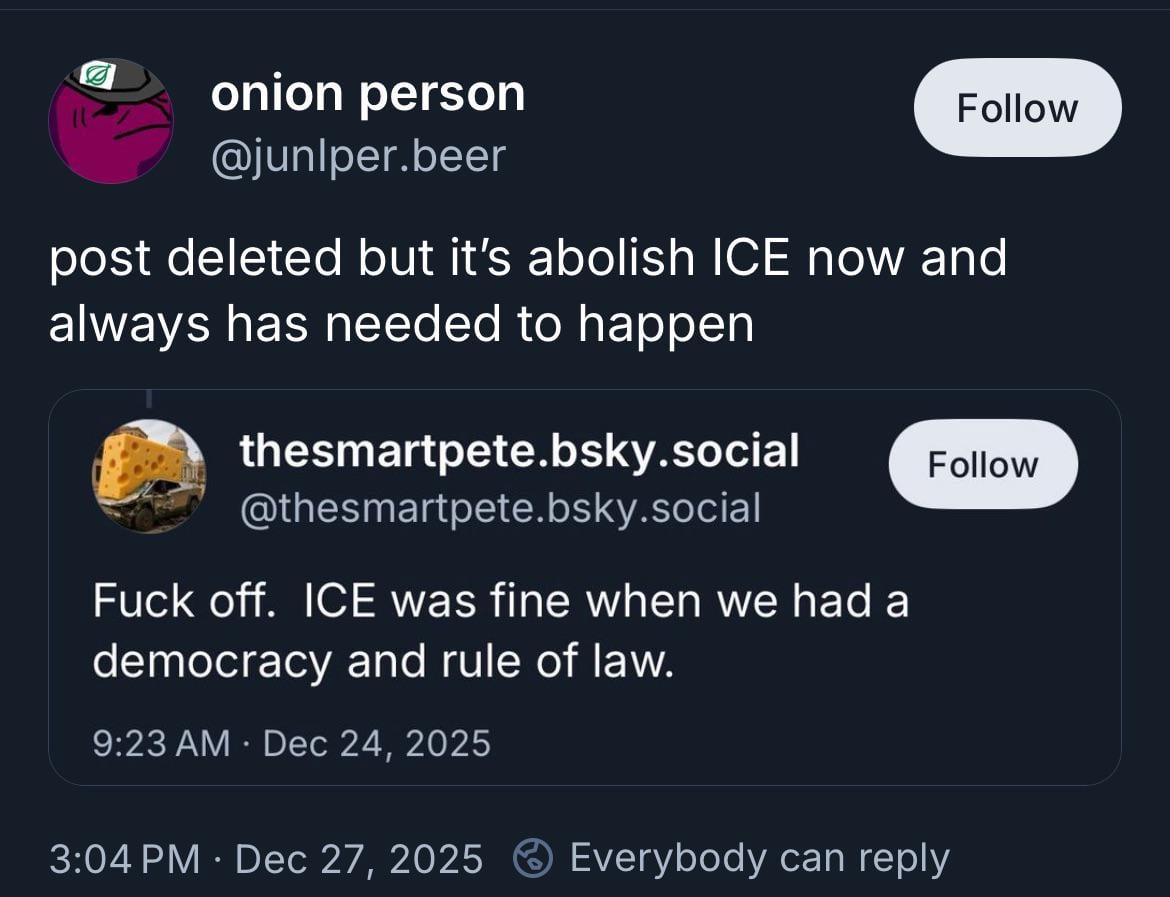This screenshot has width=1170, height=897.
Task: Open quoted post text about democracy
Action: pos(500,631)
